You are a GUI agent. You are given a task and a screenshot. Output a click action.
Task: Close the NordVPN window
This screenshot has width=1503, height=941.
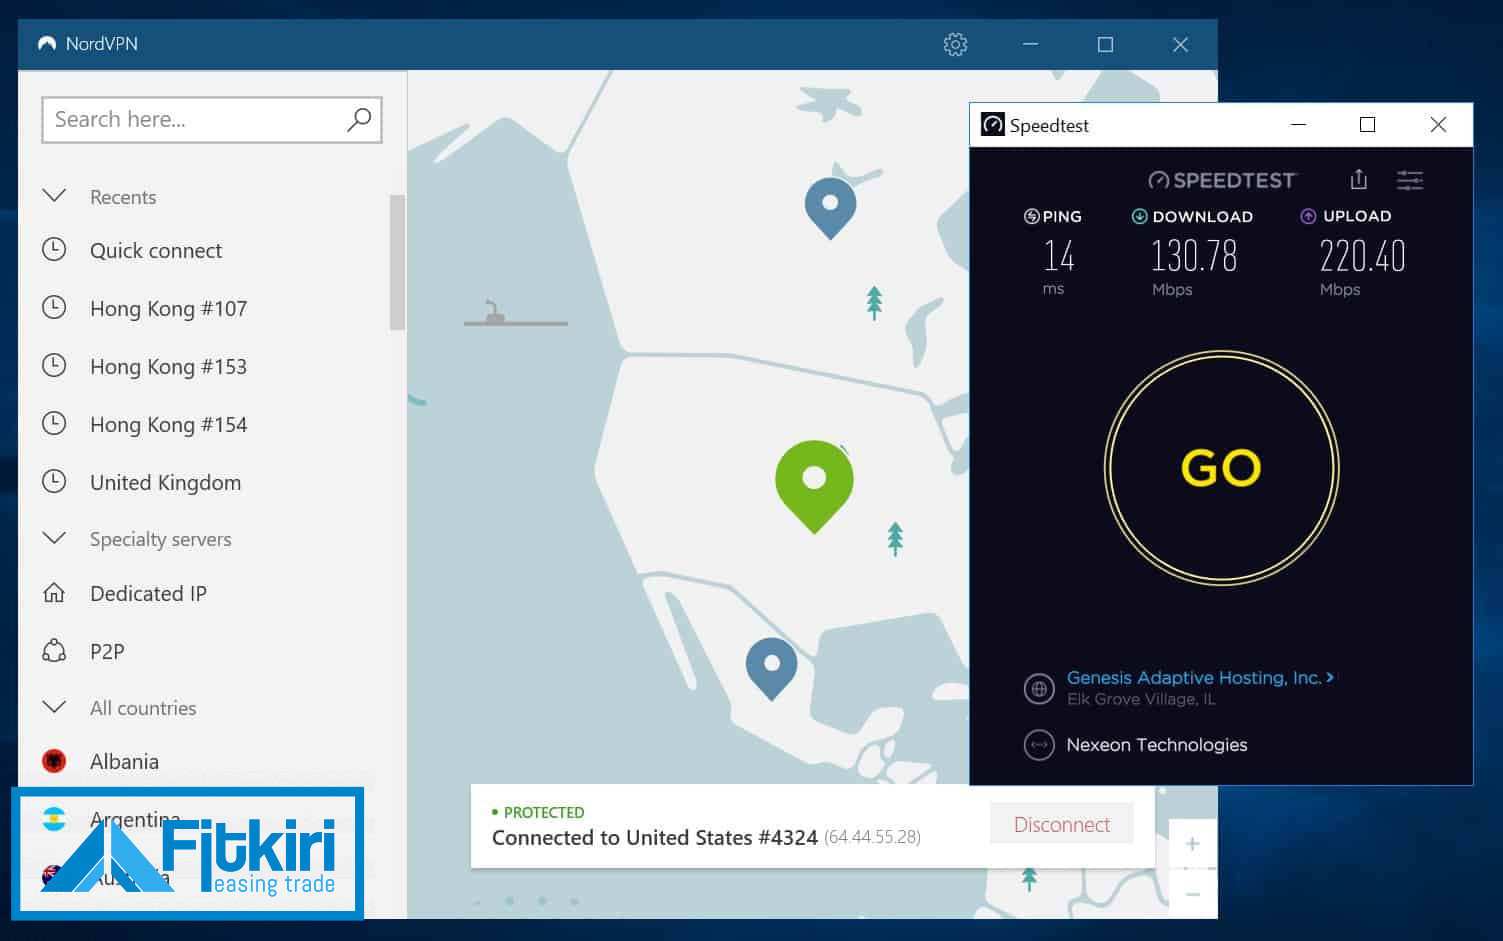point(1180,44)
